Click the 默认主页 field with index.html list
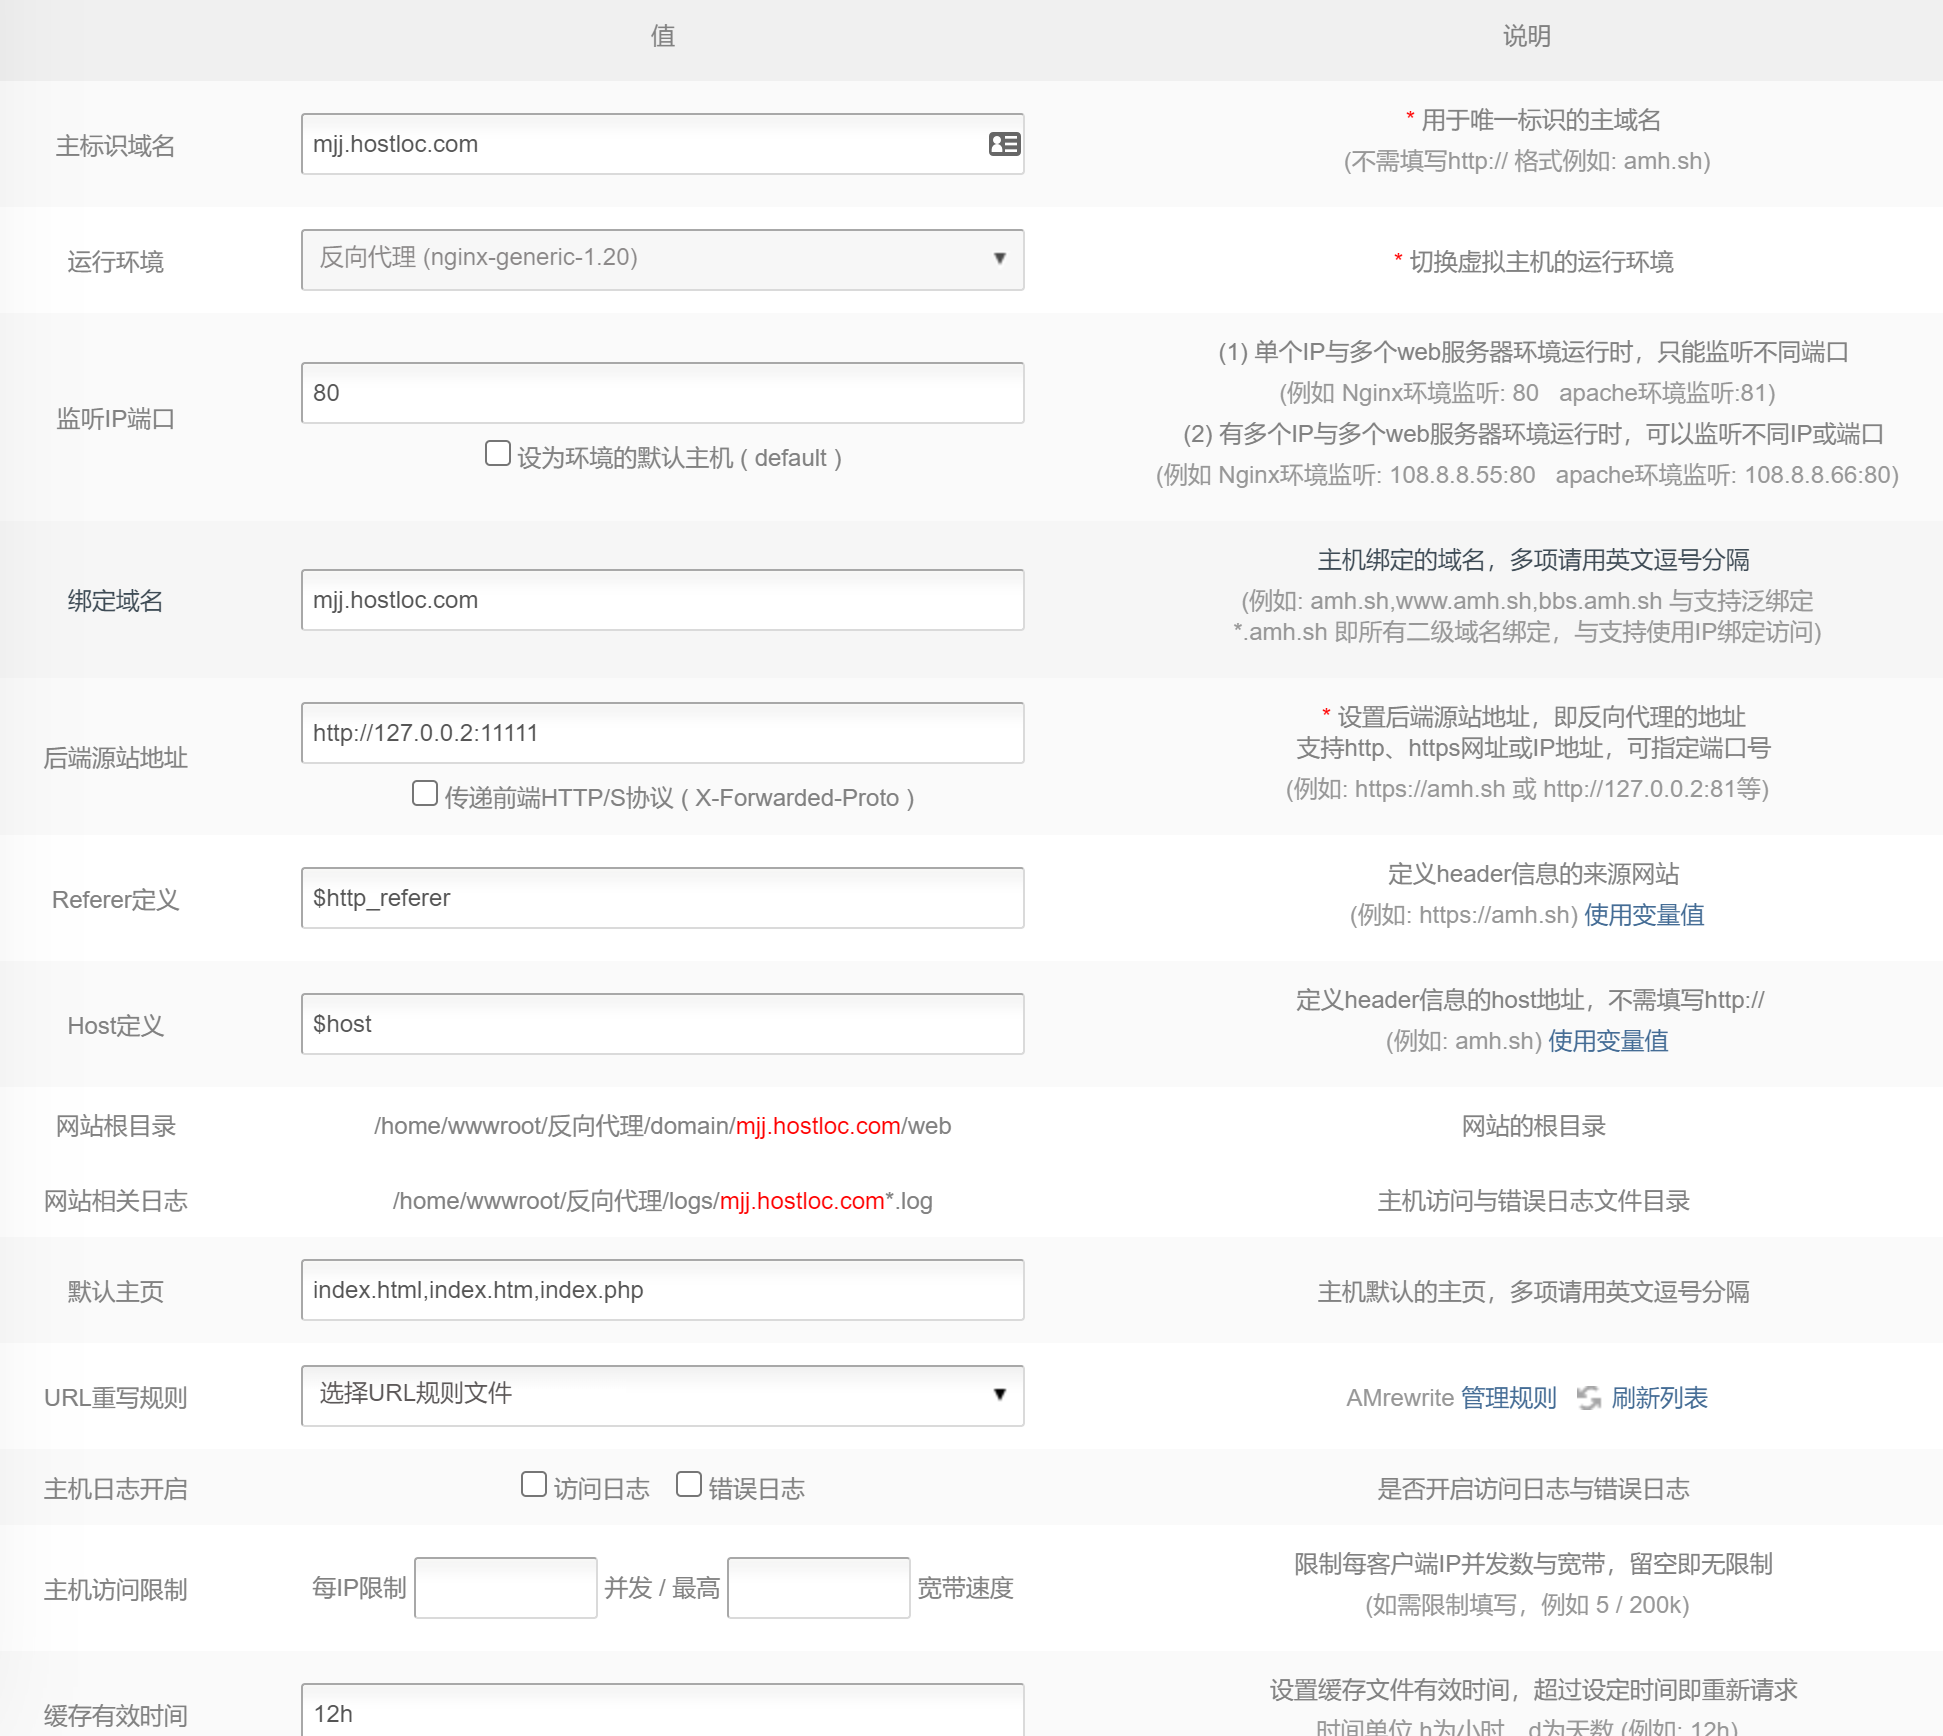The height and width of the screenshot is (1736, 1943). [x=662, y=1290]
